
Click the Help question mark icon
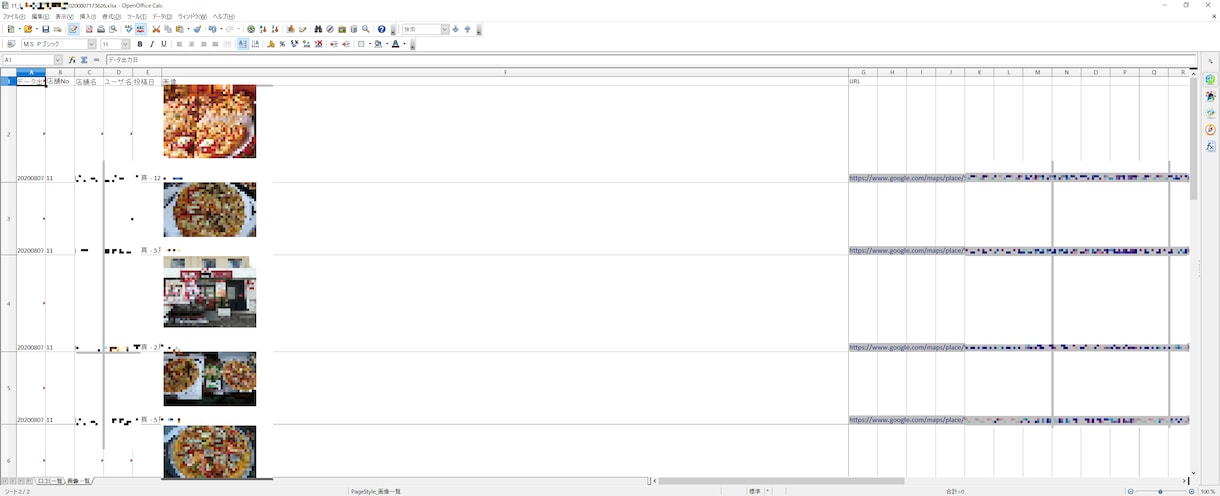click(381, 29)
